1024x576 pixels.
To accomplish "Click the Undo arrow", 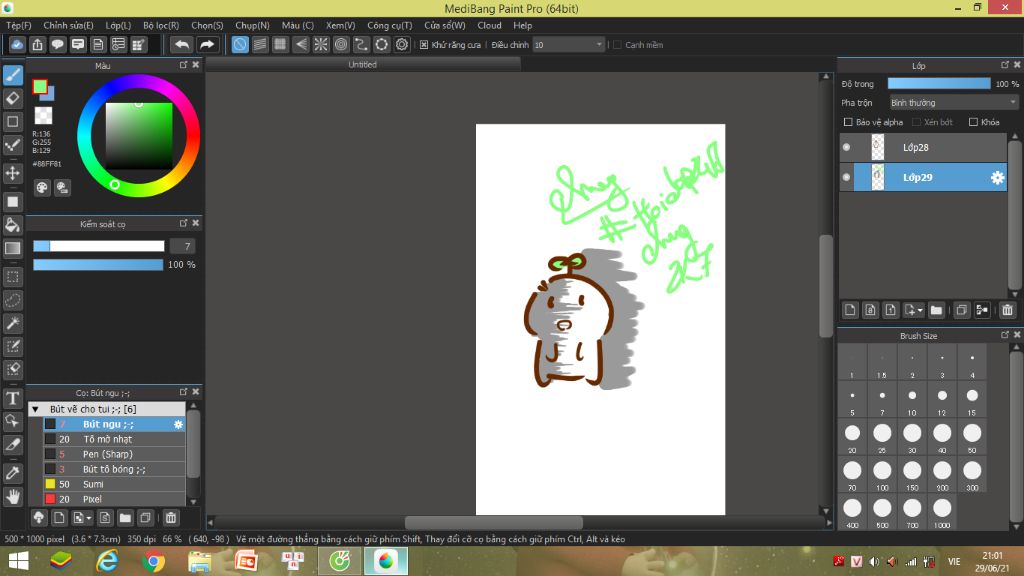I will coord(182,44).
